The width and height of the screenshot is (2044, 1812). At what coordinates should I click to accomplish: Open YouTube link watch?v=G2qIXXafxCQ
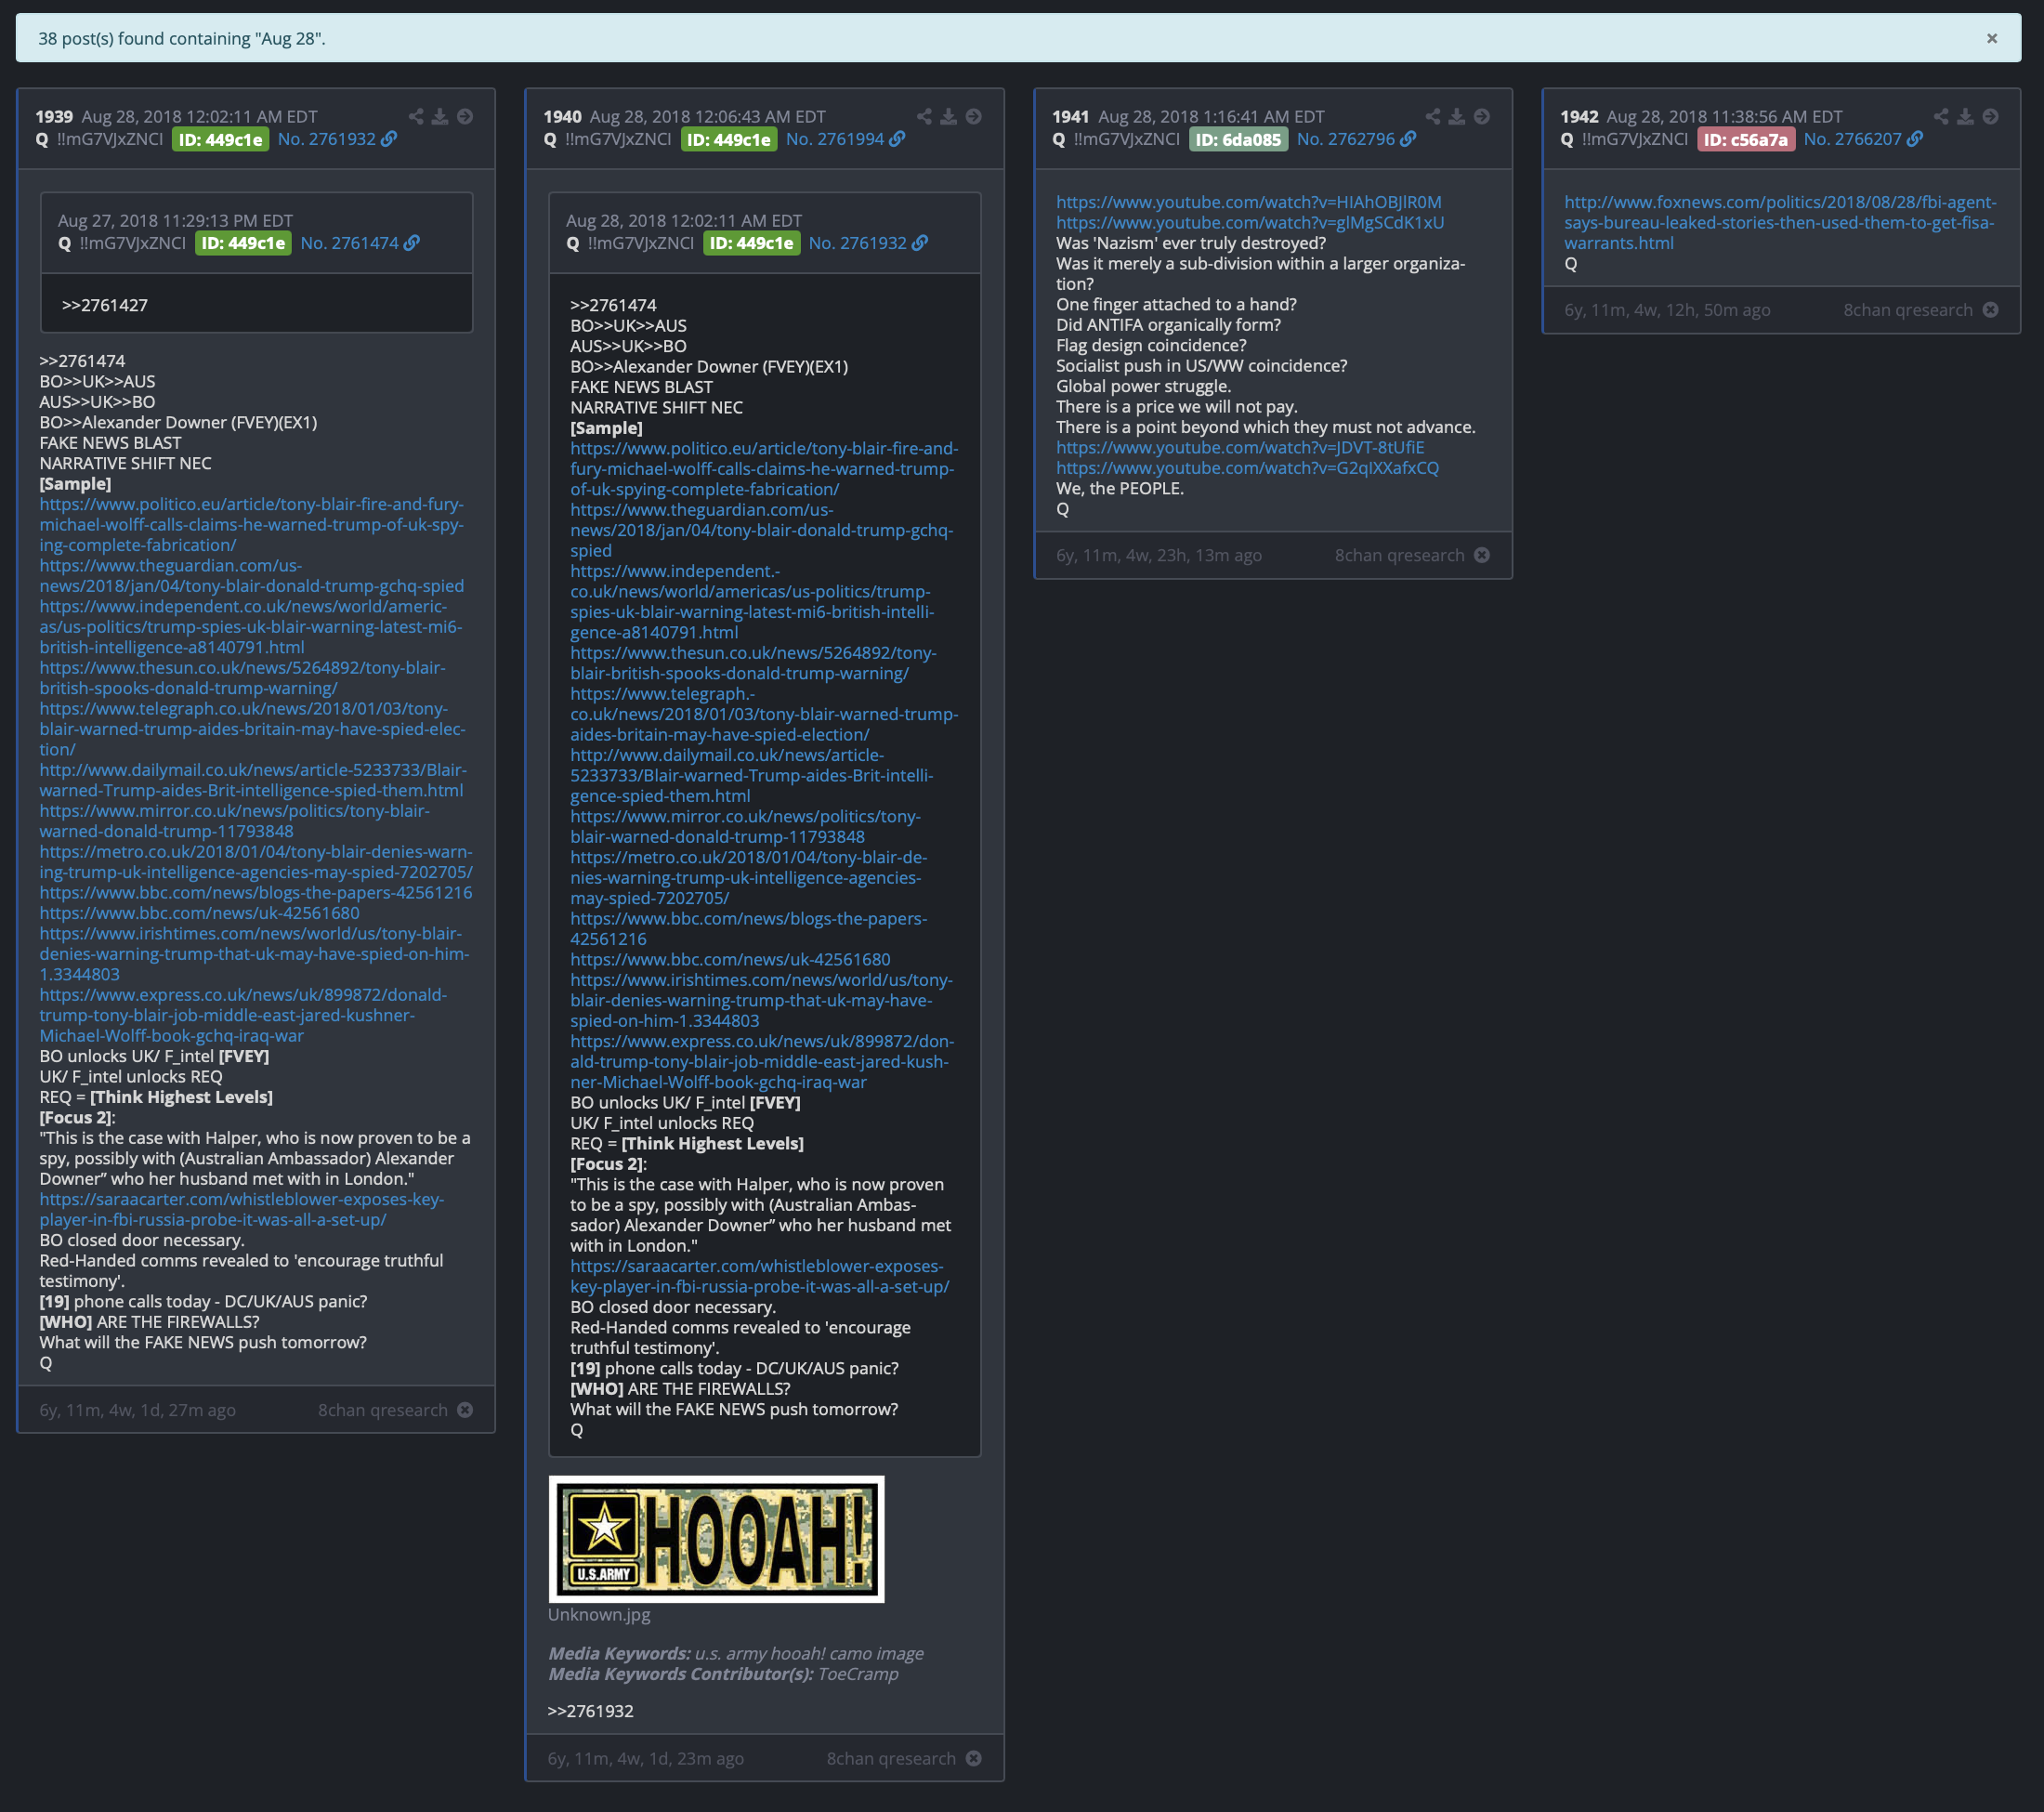tap(1247, 467)
